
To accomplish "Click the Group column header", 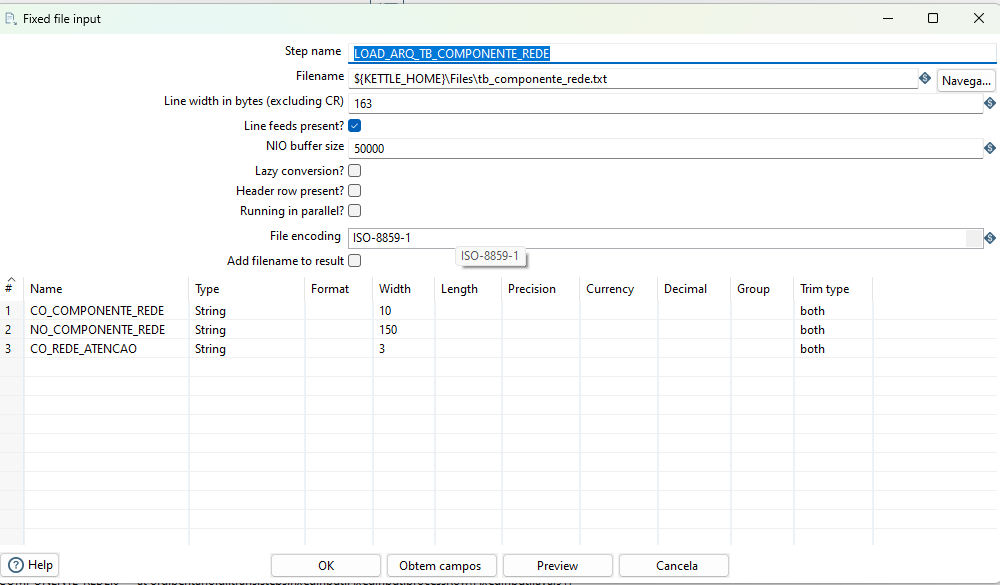I will 762,289.
